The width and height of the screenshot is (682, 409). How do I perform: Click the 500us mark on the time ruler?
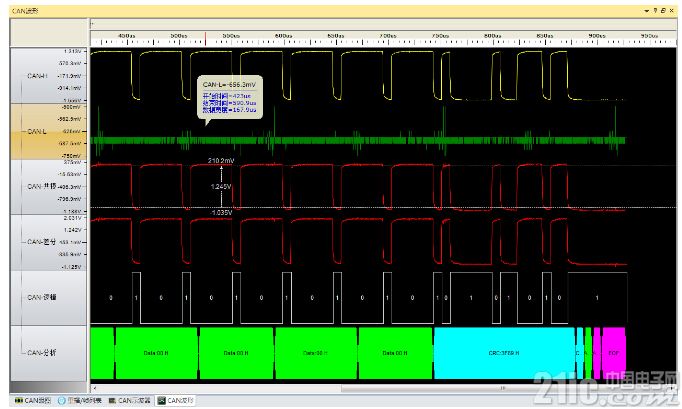pos(179,36)
